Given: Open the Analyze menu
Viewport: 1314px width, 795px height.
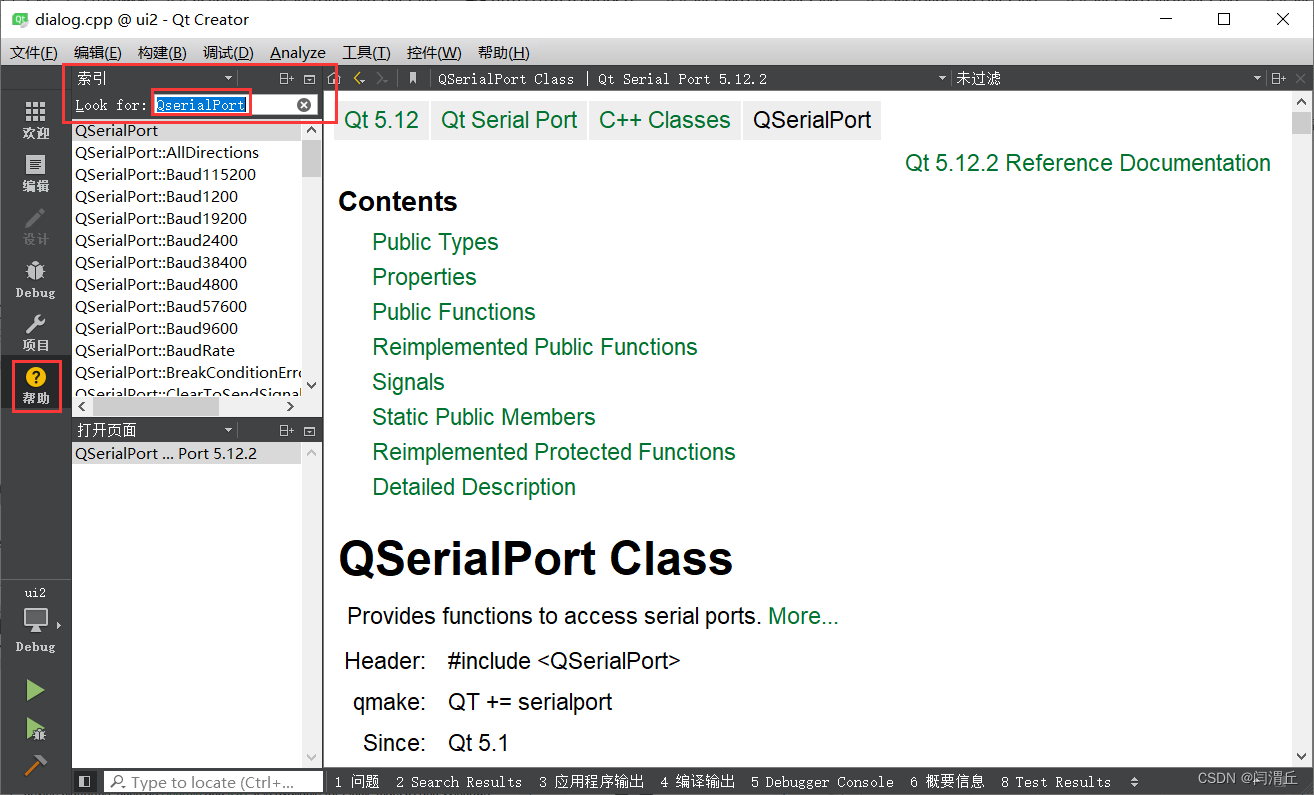Looking at the screenshot, I should 298,52.
